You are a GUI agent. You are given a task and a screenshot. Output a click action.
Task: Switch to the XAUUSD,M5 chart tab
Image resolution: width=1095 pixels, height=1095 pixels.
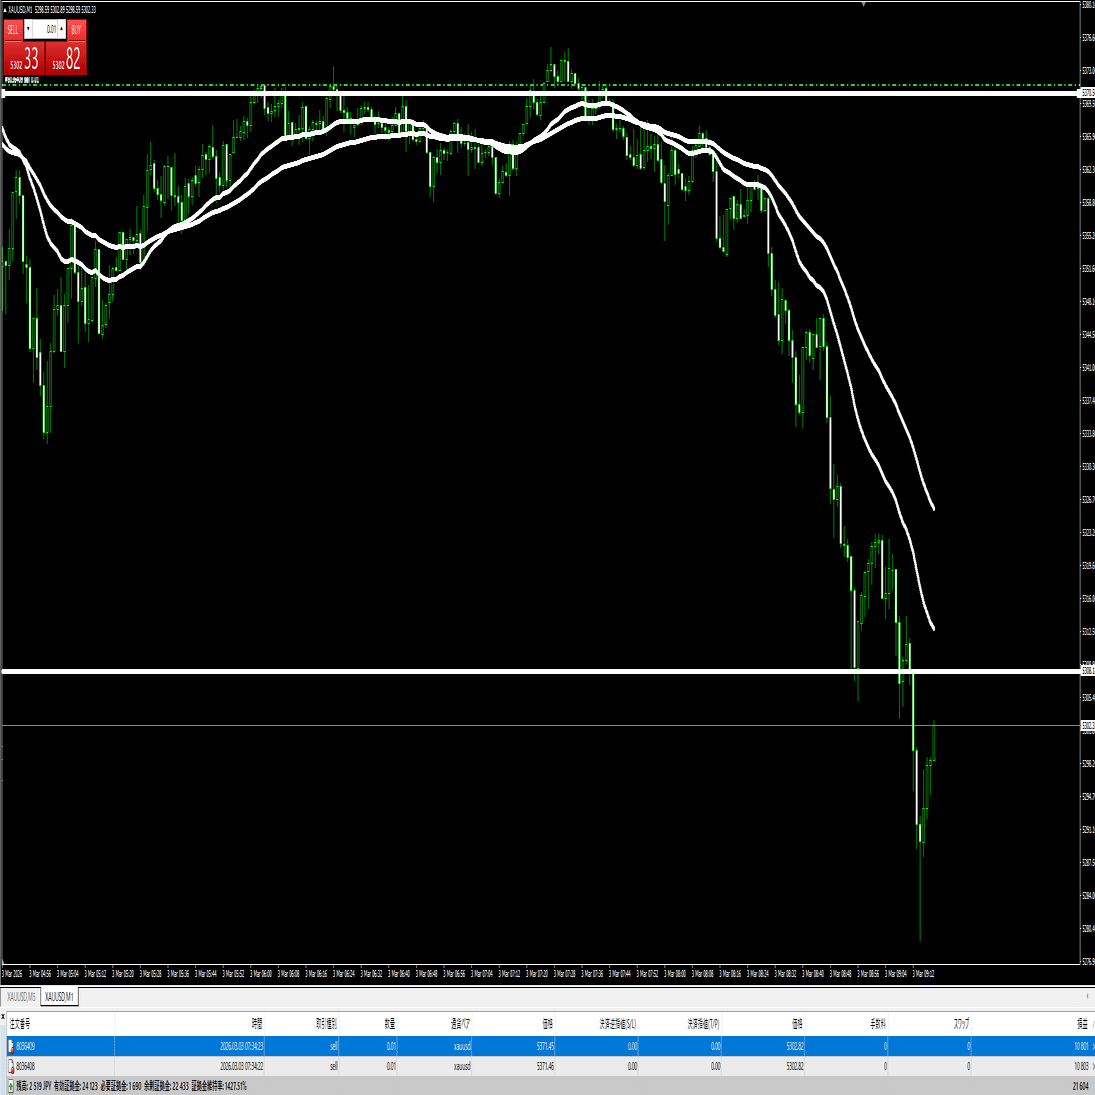(x=21, y=997)
